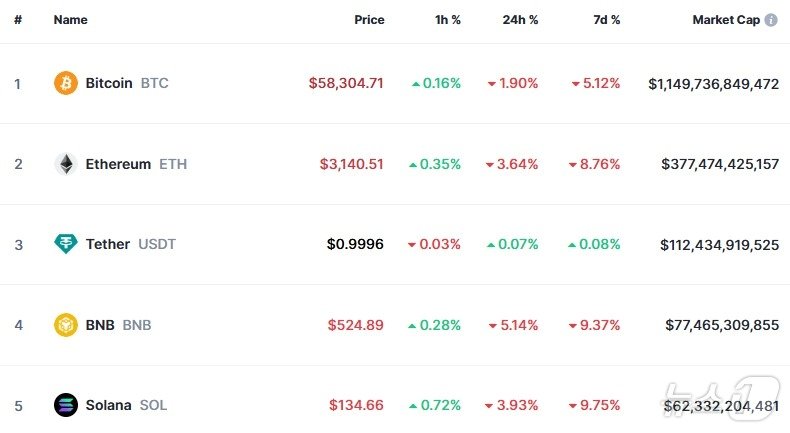The height and width of the screenshot is (433, 790).
Task: Click Market Cap info icon
Action: tap(771, 20)
